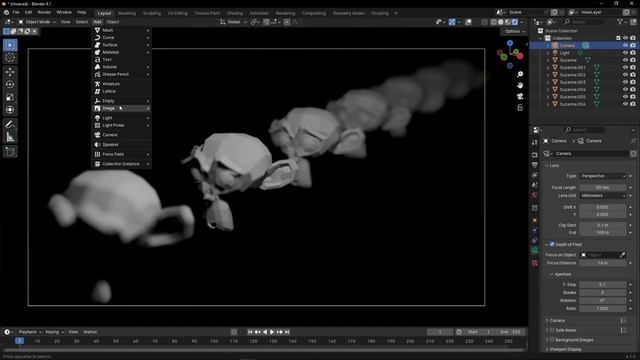This screenshot has width=640, height=360.
Task: Open the View Layer properties tab icon
Action: tap(535, 175)
